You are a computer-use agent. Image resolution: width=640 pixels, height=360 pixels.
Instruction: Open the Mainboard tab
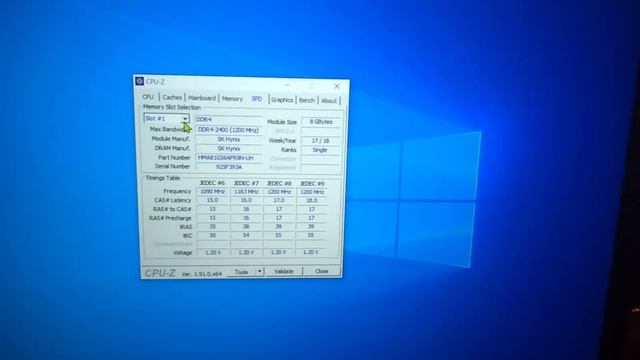(x=202, y=98)
